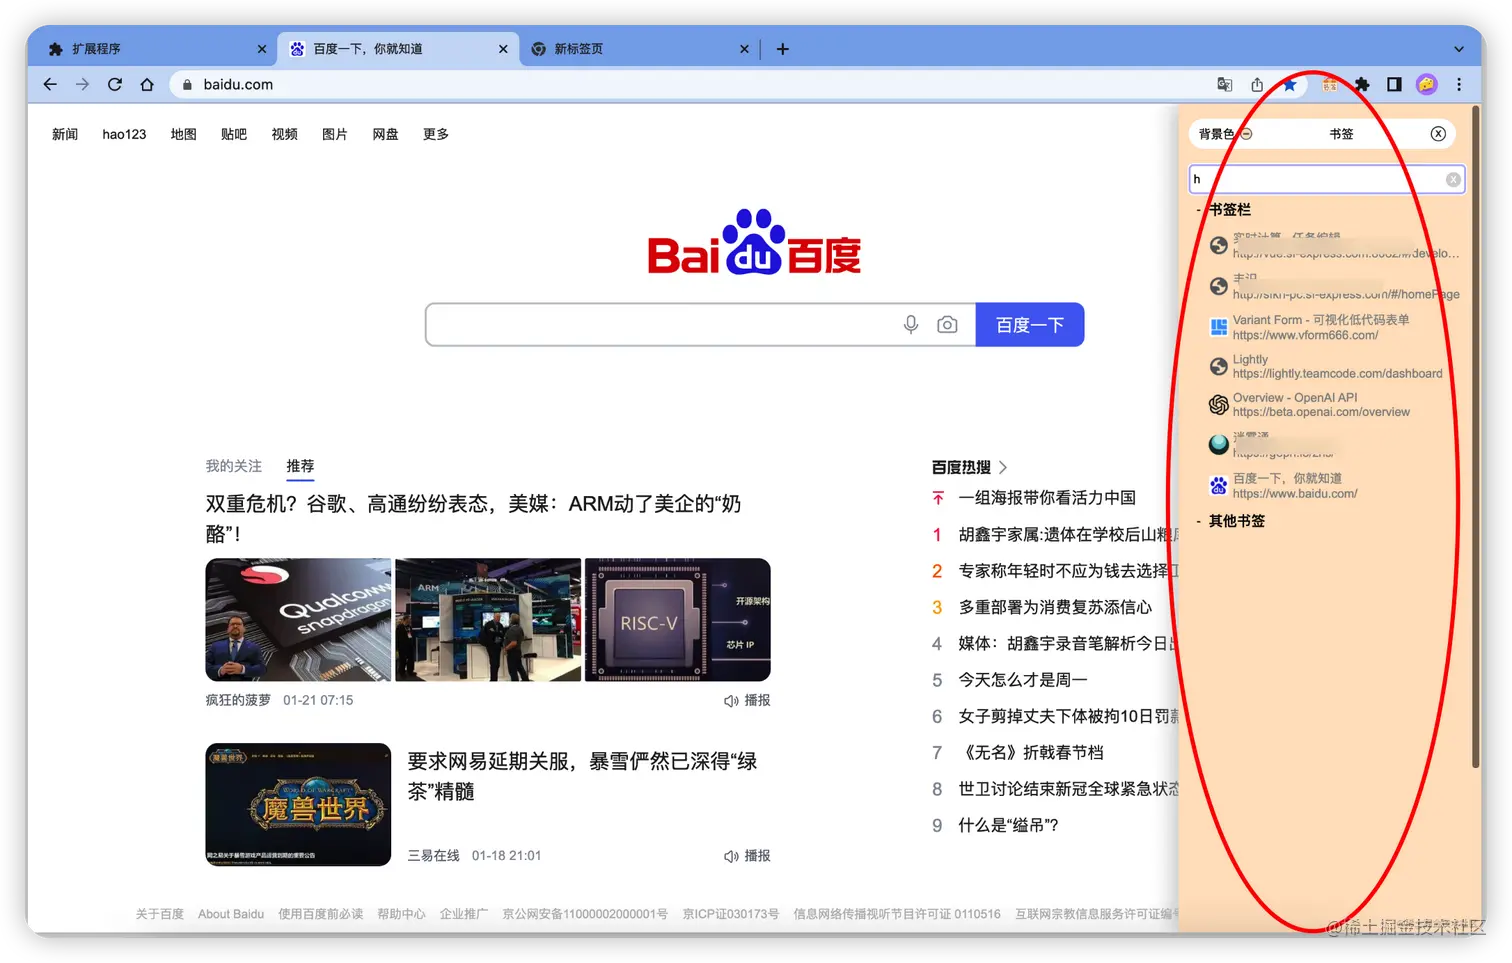Image resolution: width=1512 pixels, height=963 pixels.
Task: Click the share page icon
Action: pos(1257,85)
